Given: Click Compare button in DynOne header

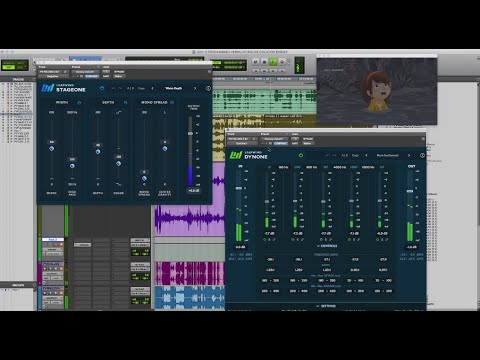Looking at the screenshot, I should [280, 143].
